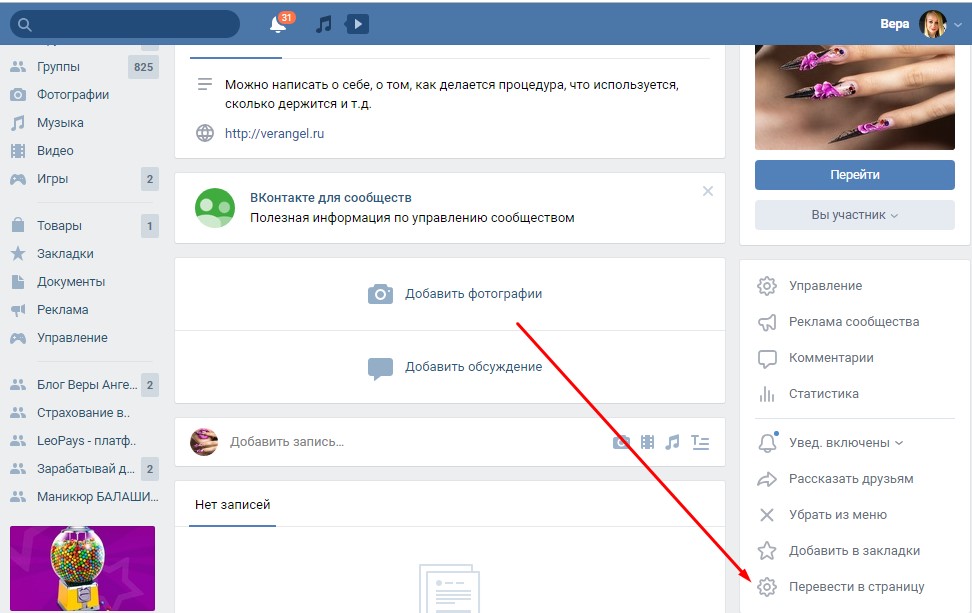This screenshot has width=972, height=613.
Task: Click the film icon next to Видео
Action: [x=18, y=151]
